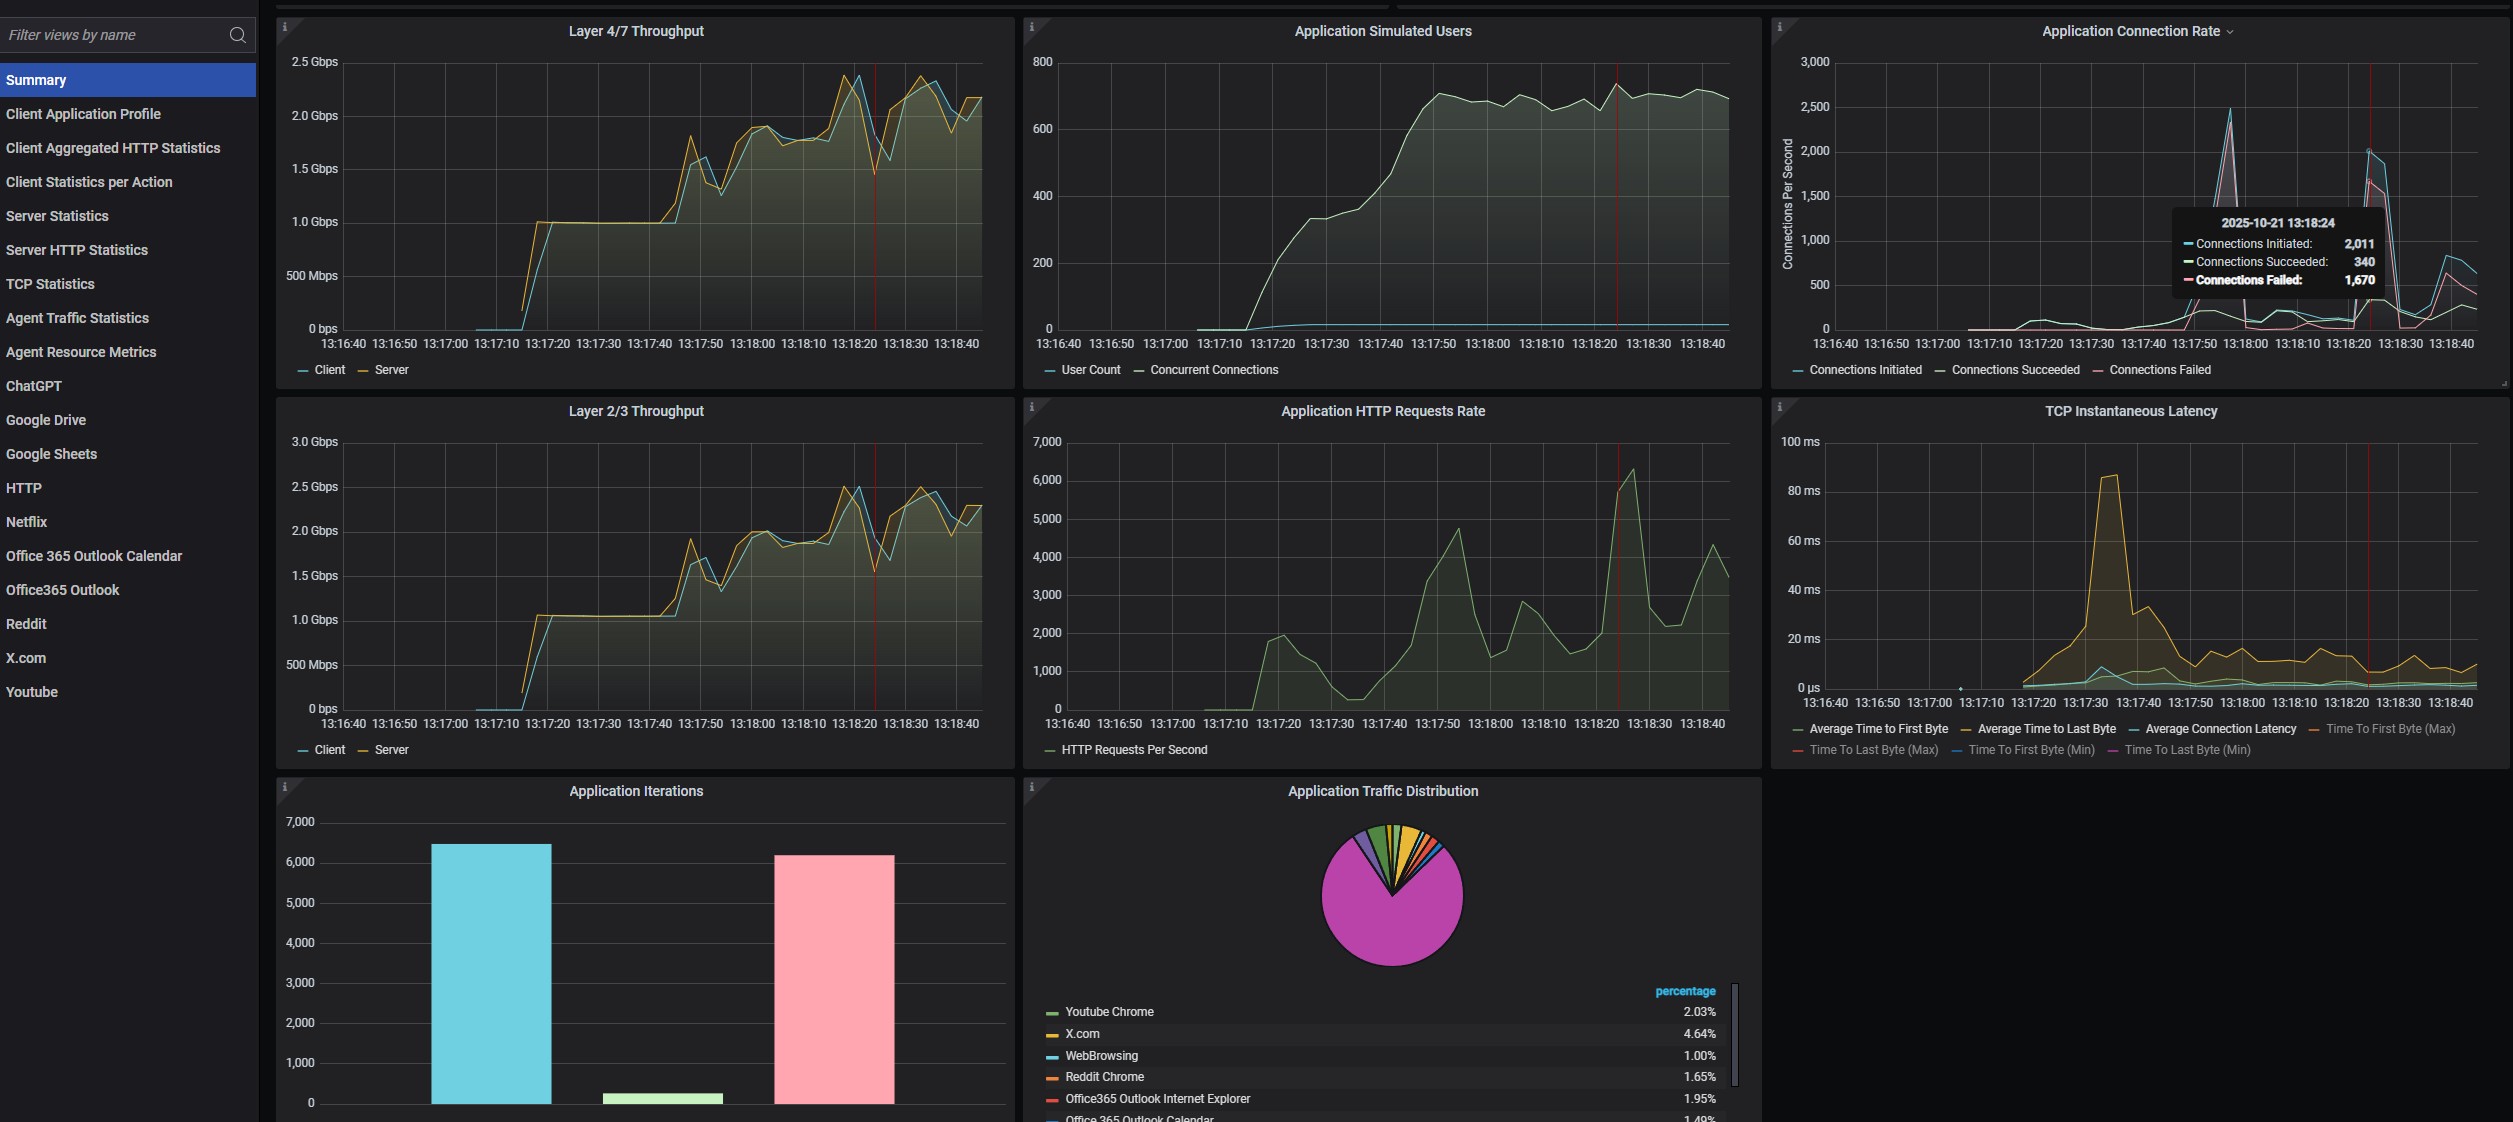Screen dimensions: 2513x1122
Task: Show Time To First Byte (Max) series
Action: tap(2389, 729)
